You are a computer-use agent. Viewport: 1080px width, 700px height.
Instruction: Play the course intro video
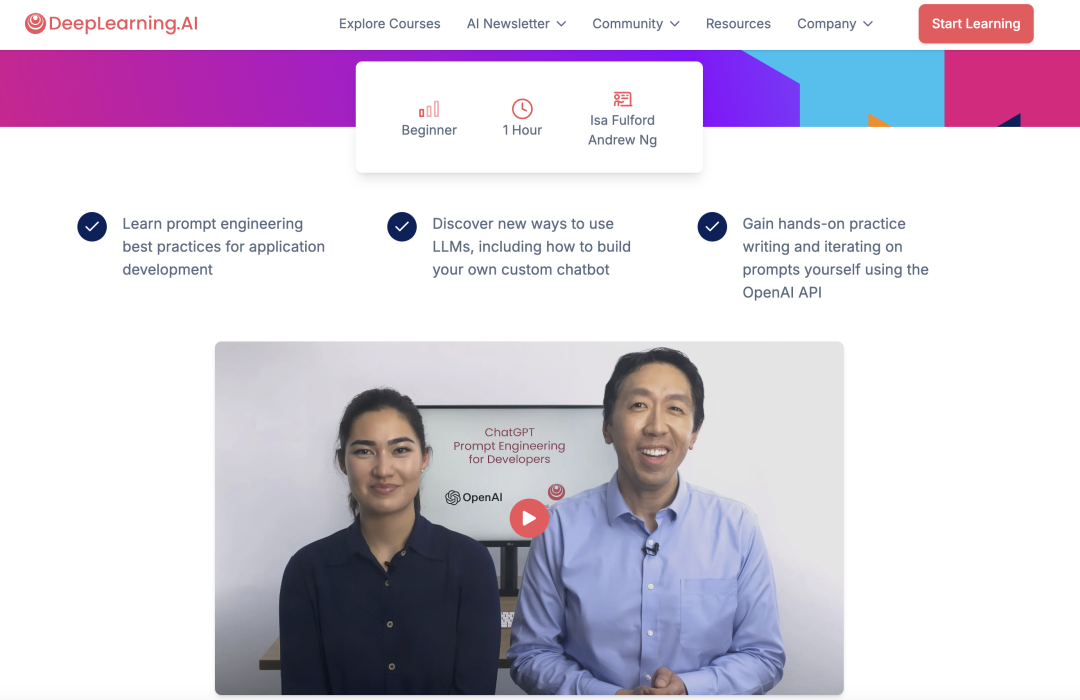(x=529, y=518)
